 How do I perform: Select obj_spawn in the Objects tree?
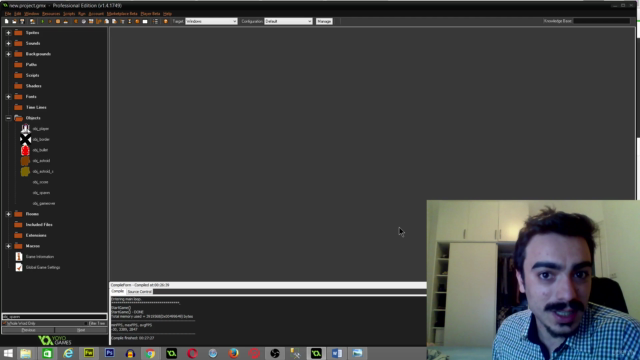coord(41,193)
